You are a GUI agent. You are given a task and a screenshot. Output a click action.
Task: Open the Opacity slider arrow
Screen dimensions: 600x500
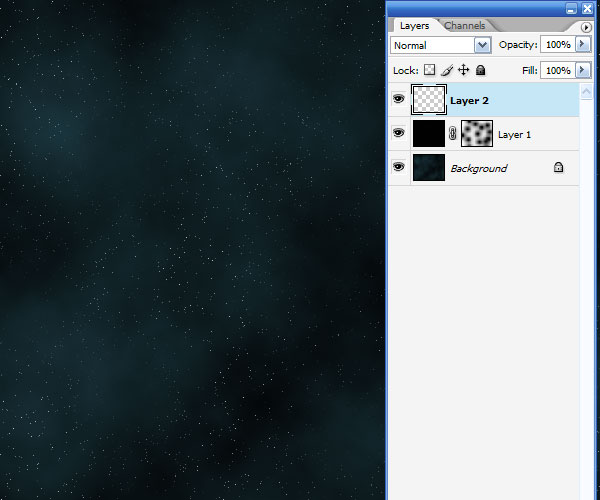click(x=583, y=44)
